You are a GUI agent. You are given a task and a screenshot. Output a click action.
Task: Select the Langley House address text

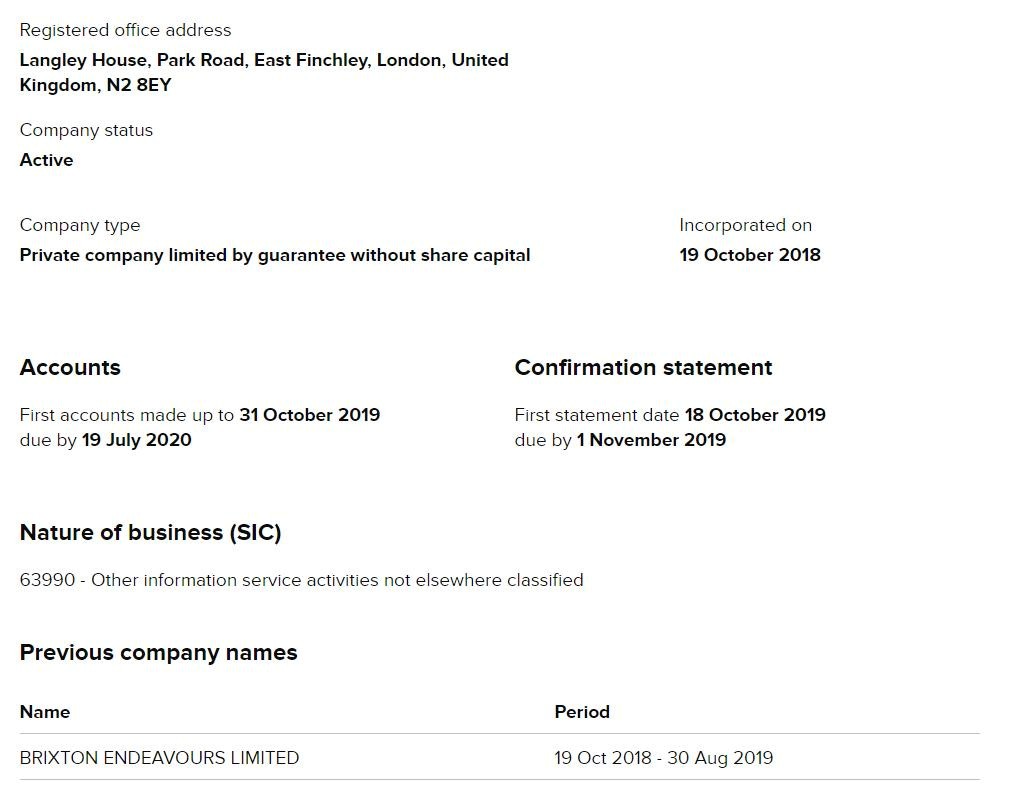[x=264, y=72]
